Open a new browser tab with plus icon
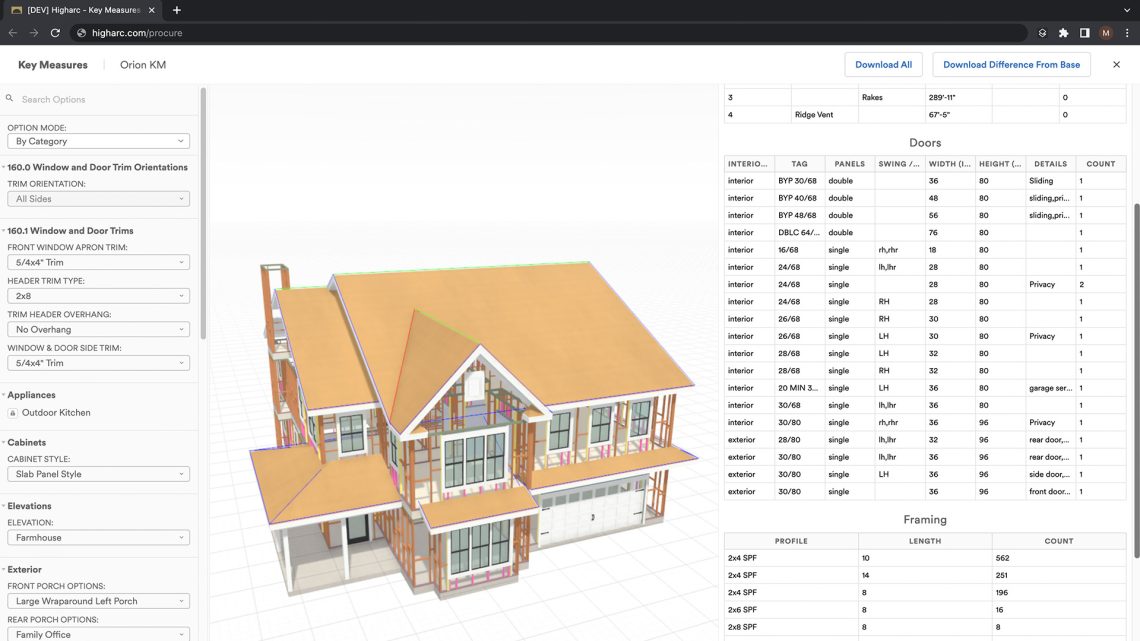The height and width of the screenshot is (641, 1140). (x=177, y=10)
